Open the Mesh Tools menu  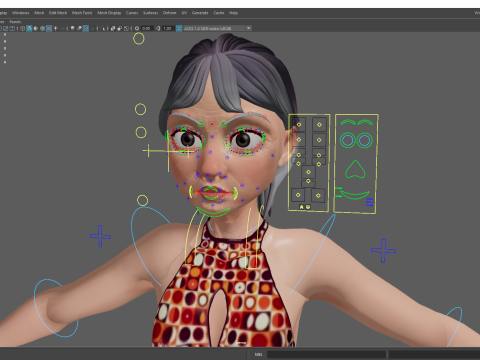(x=82, y=13)
